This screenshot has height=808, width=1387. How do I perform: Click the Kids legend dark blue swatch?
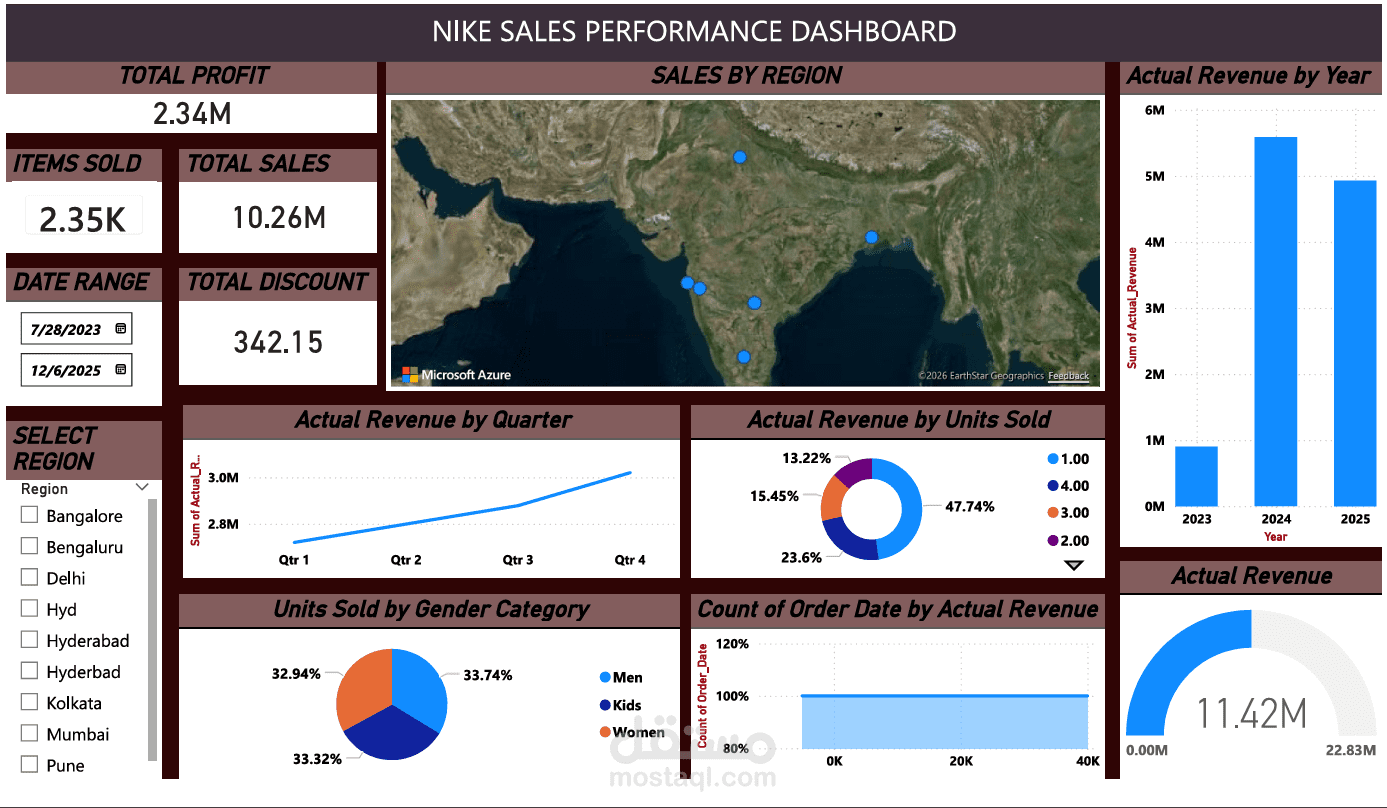[605, 705]
